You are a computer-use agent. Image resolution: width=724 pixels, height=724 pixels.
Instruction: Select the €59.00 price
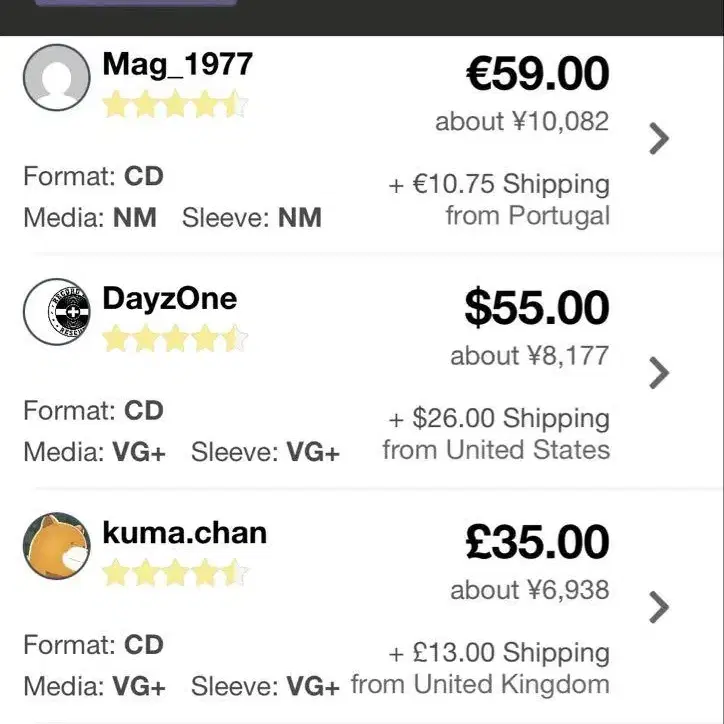537,73
